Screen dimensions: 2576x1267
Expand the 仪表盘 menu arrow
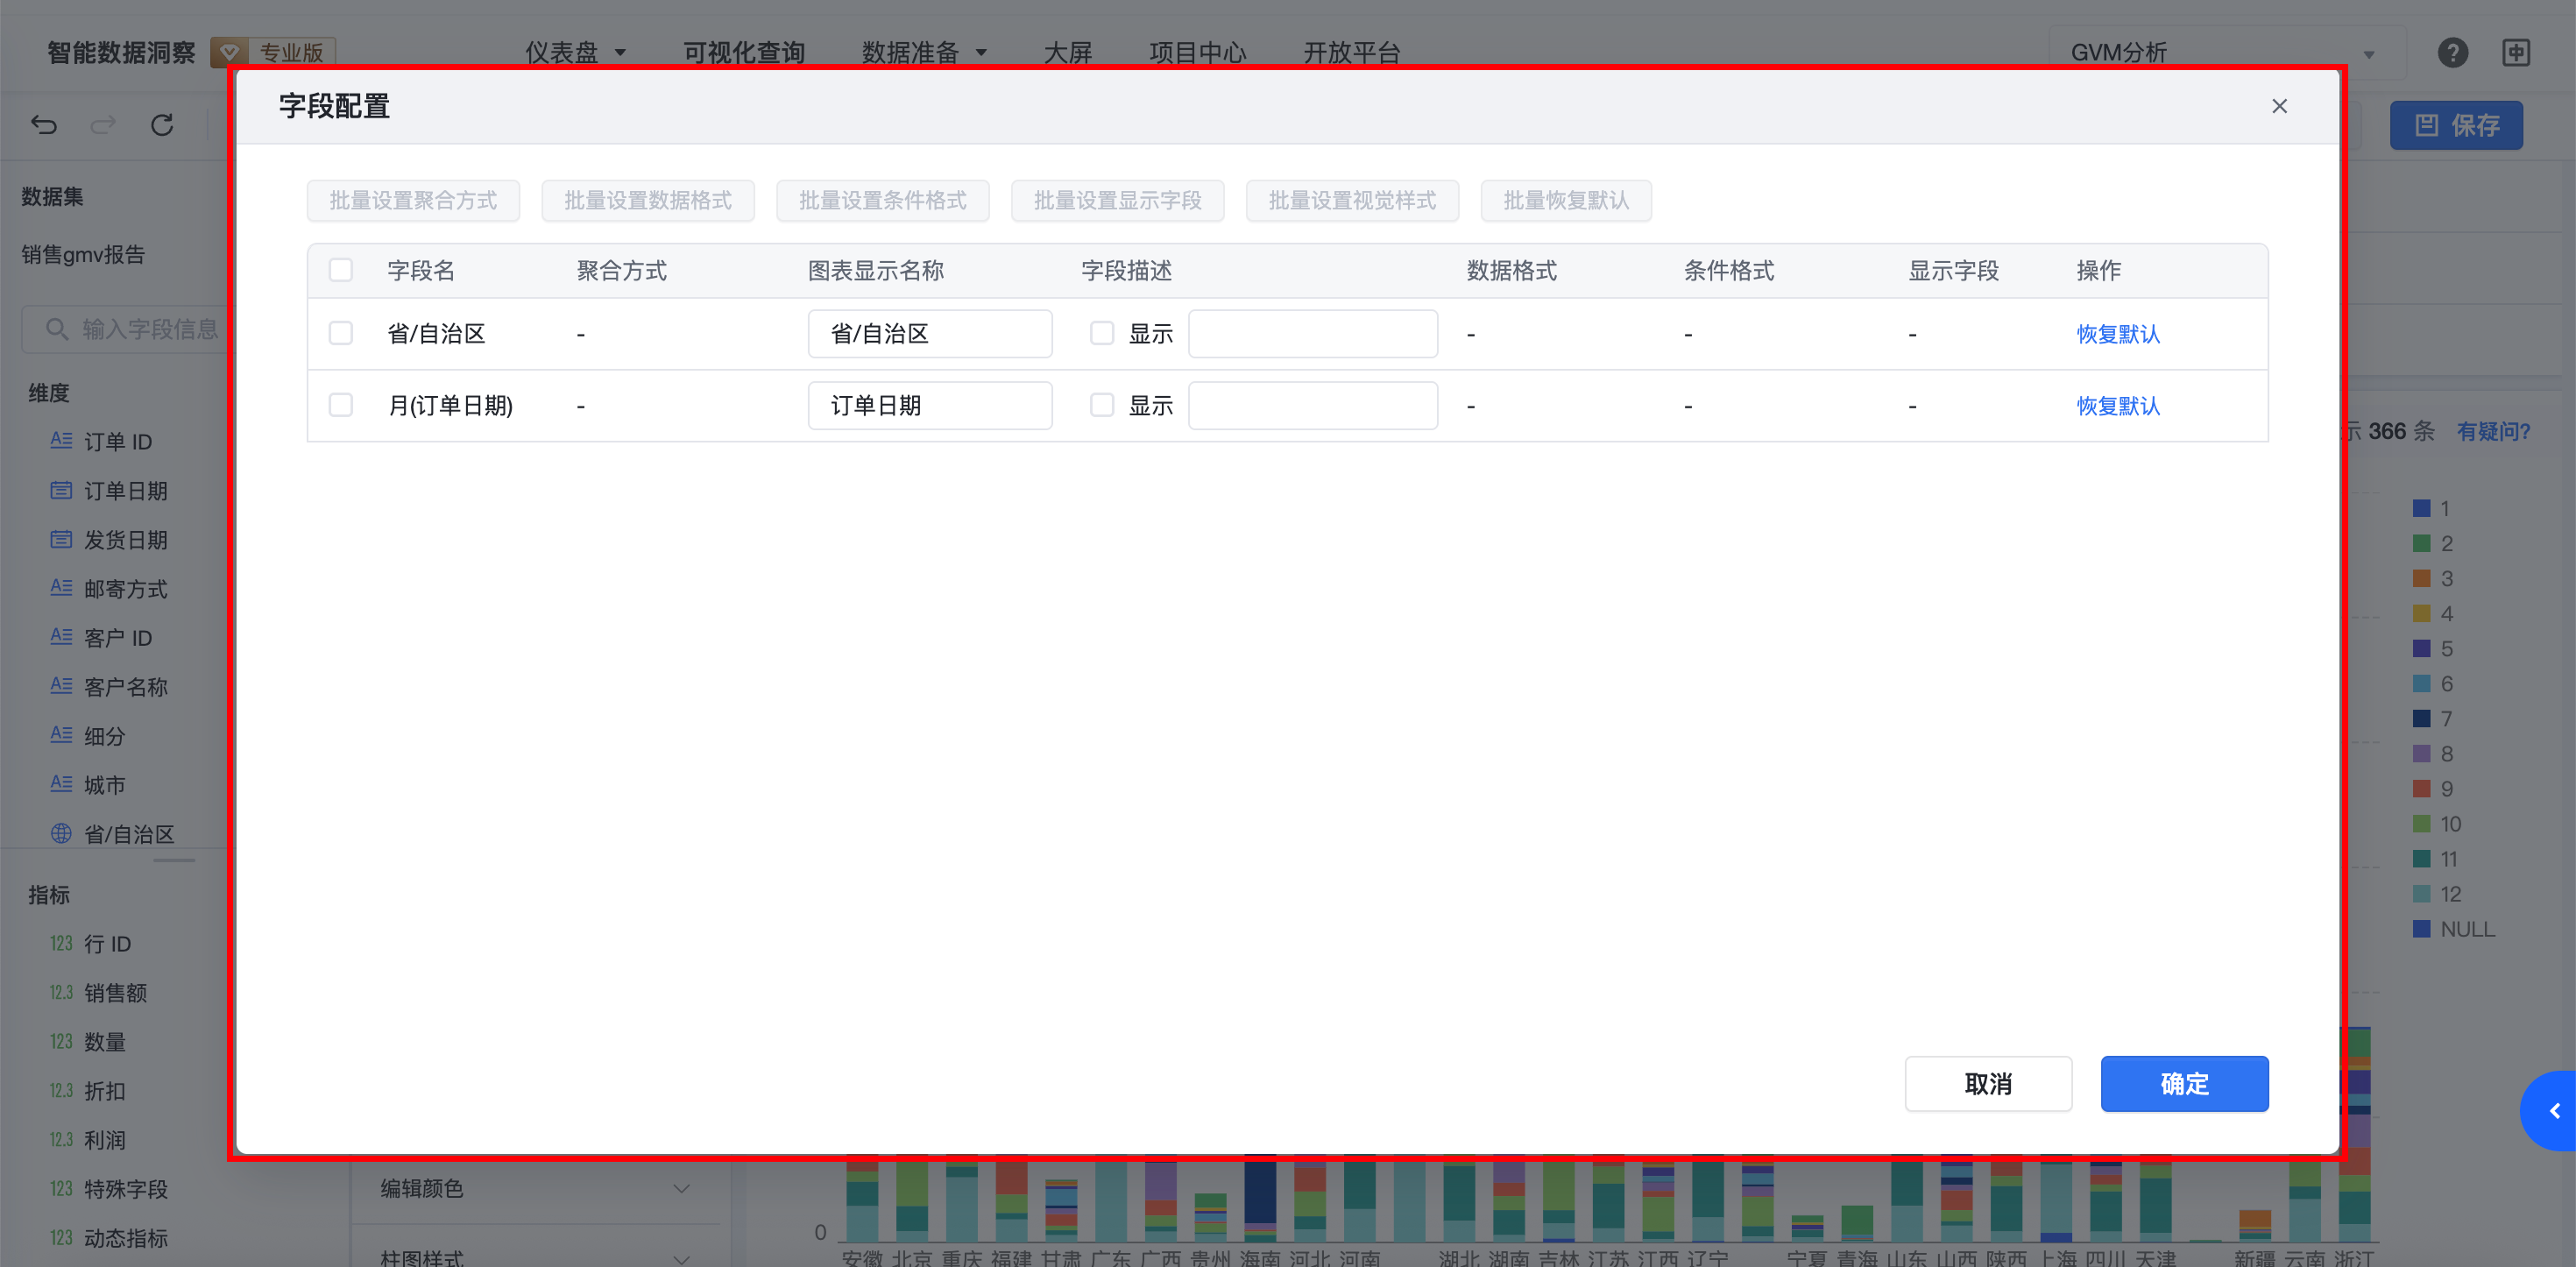click(x=620, y=53)
